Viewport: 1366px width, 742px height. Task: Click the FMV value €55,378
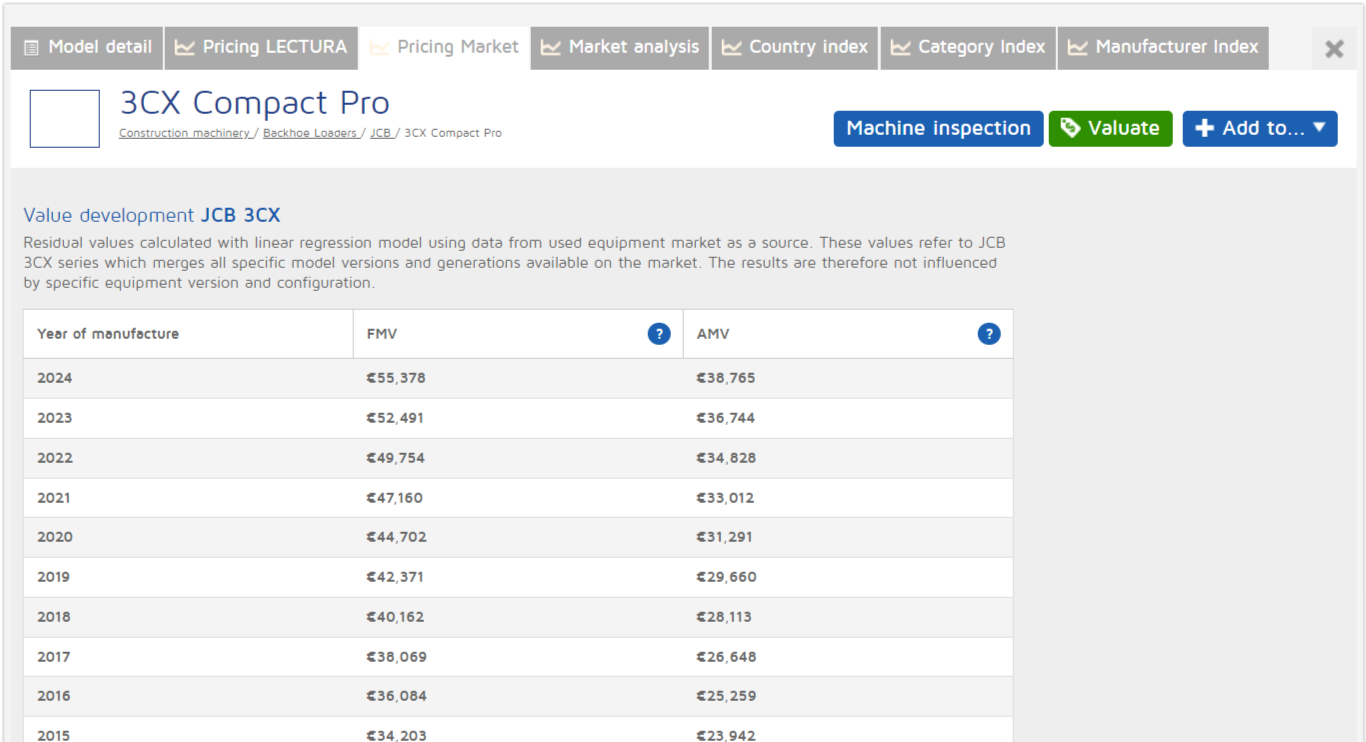point(396,378)
